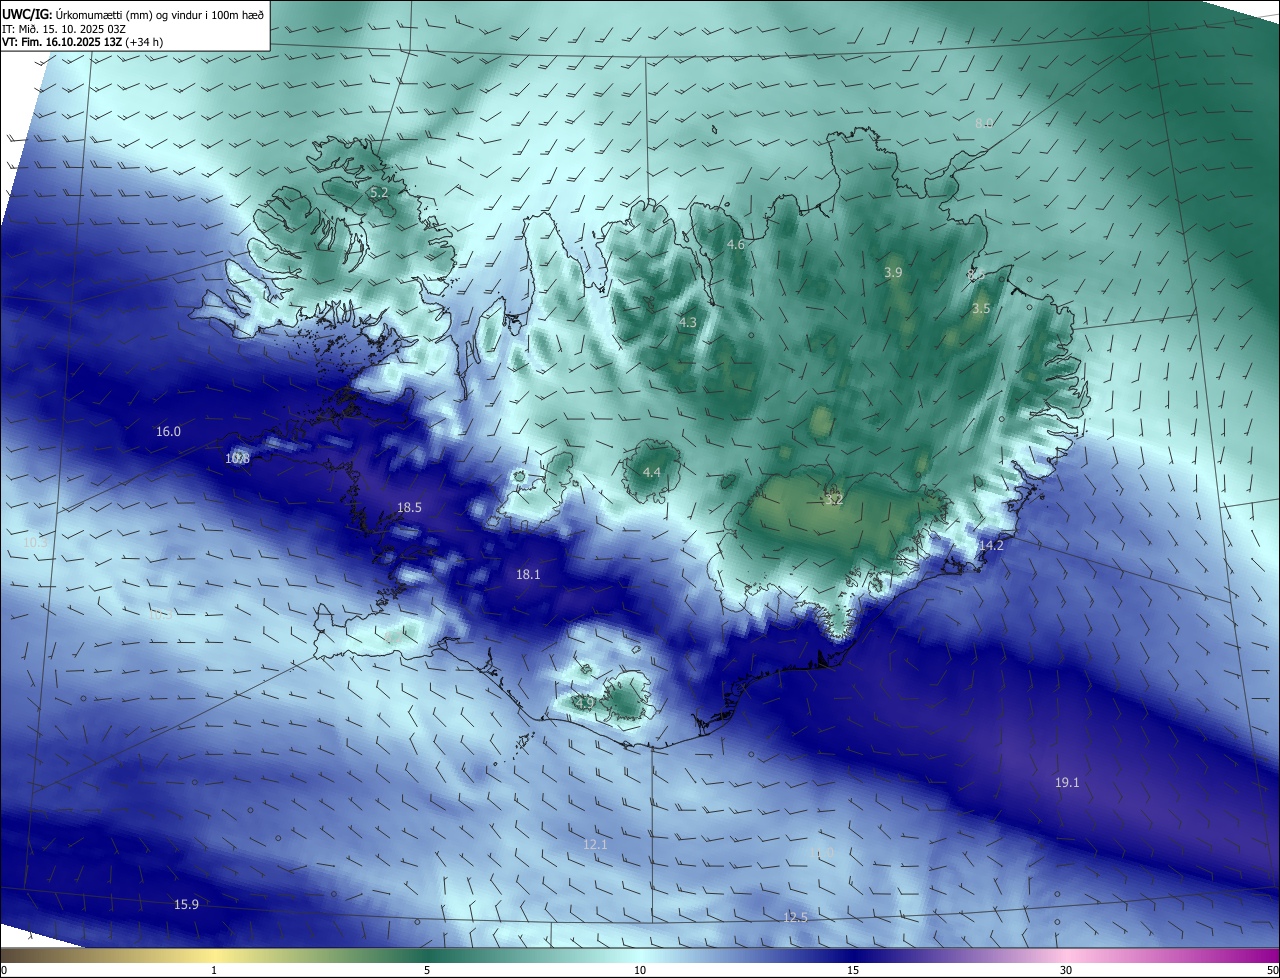
Task: Click the tick label 30 on the colour scale
Action: pyautogui.click(x=1066, y=970)
